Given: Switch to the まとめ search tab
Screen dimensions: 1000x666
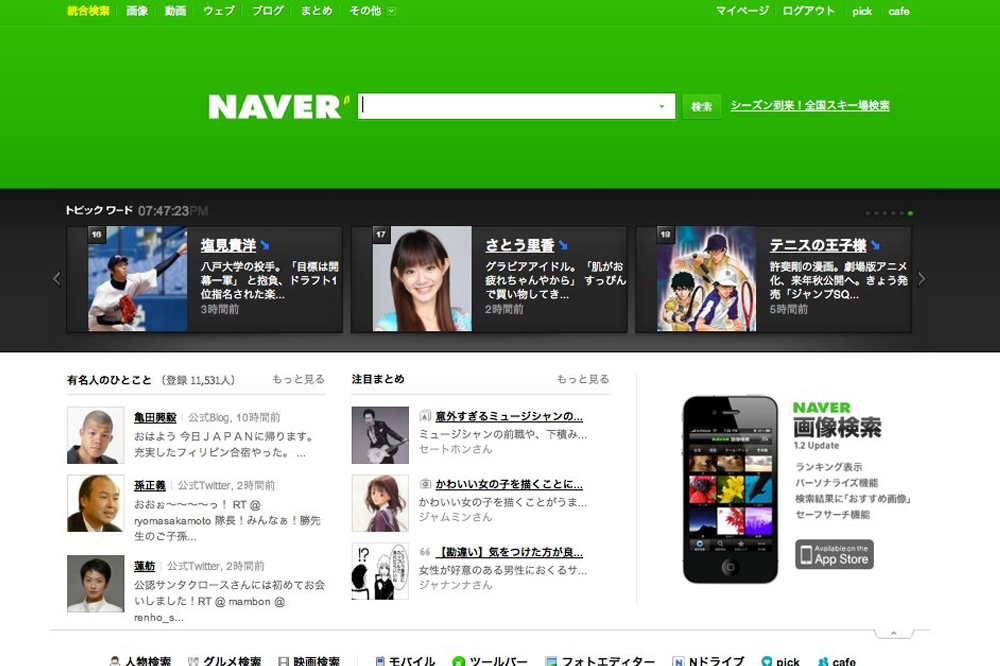Looking at the screenshot, I should [x=316, y=11].
